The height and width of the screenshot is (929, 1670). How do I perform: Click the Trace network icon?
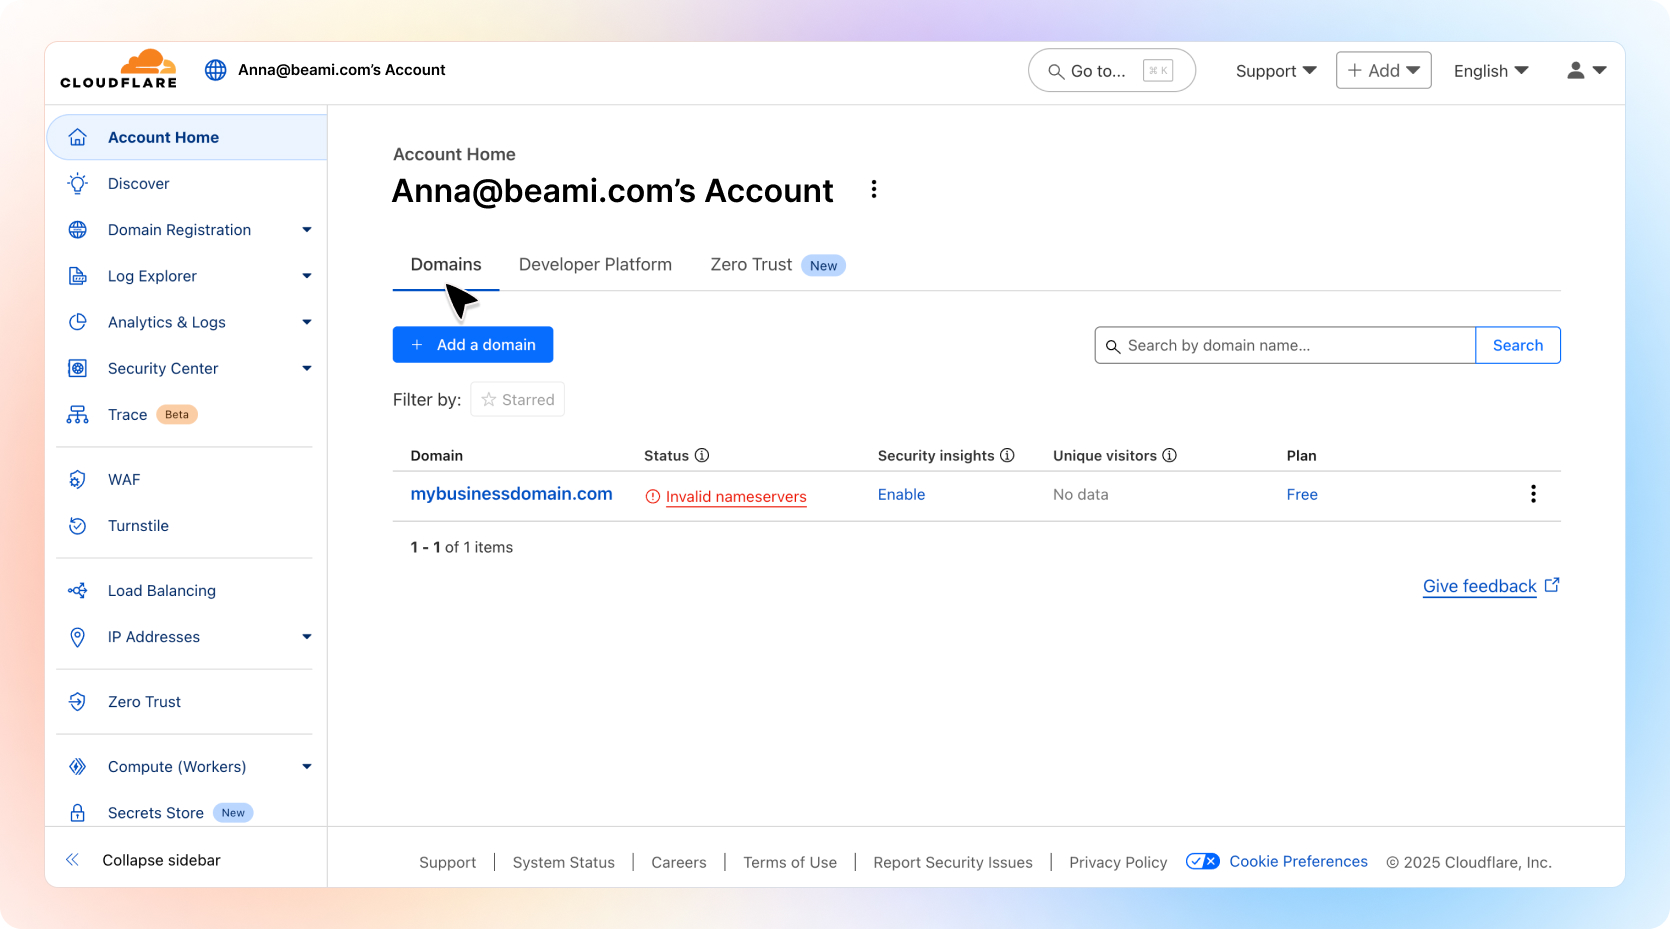pyautogui.click(x=77, y=414)
